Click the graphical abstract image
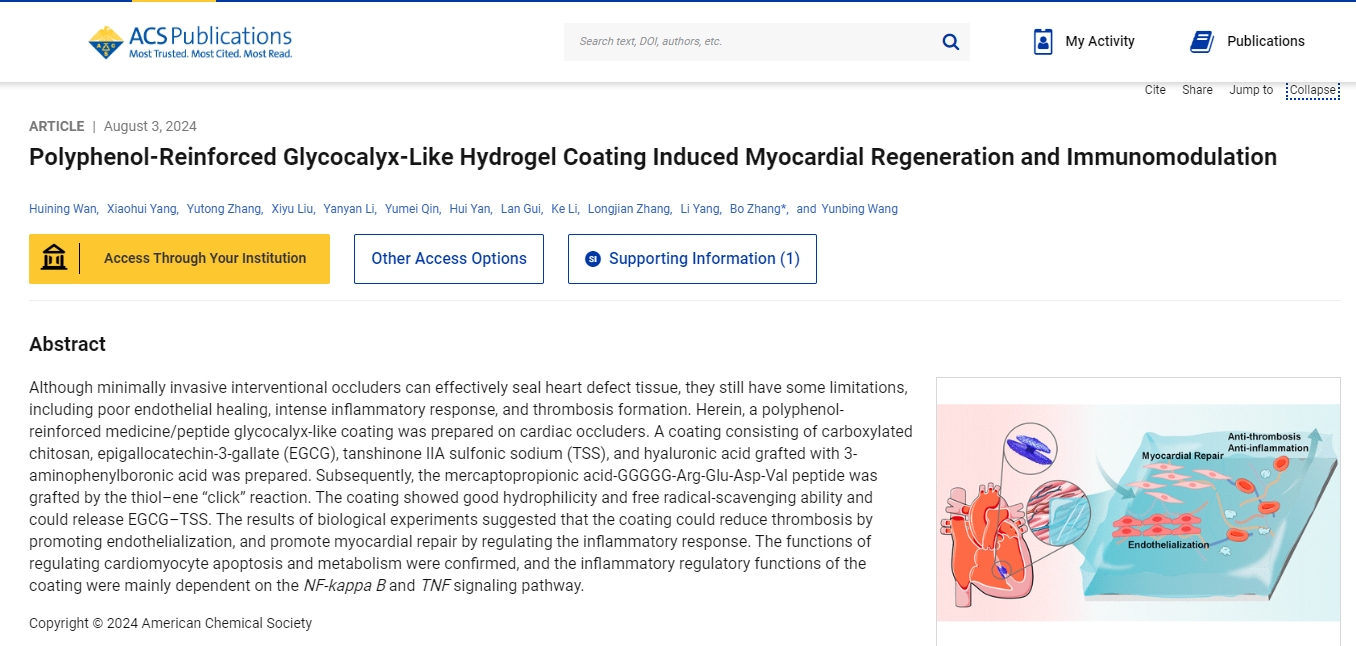Image resolution: width=1356 pixels, height=646 pixels. click(1138, 512)
